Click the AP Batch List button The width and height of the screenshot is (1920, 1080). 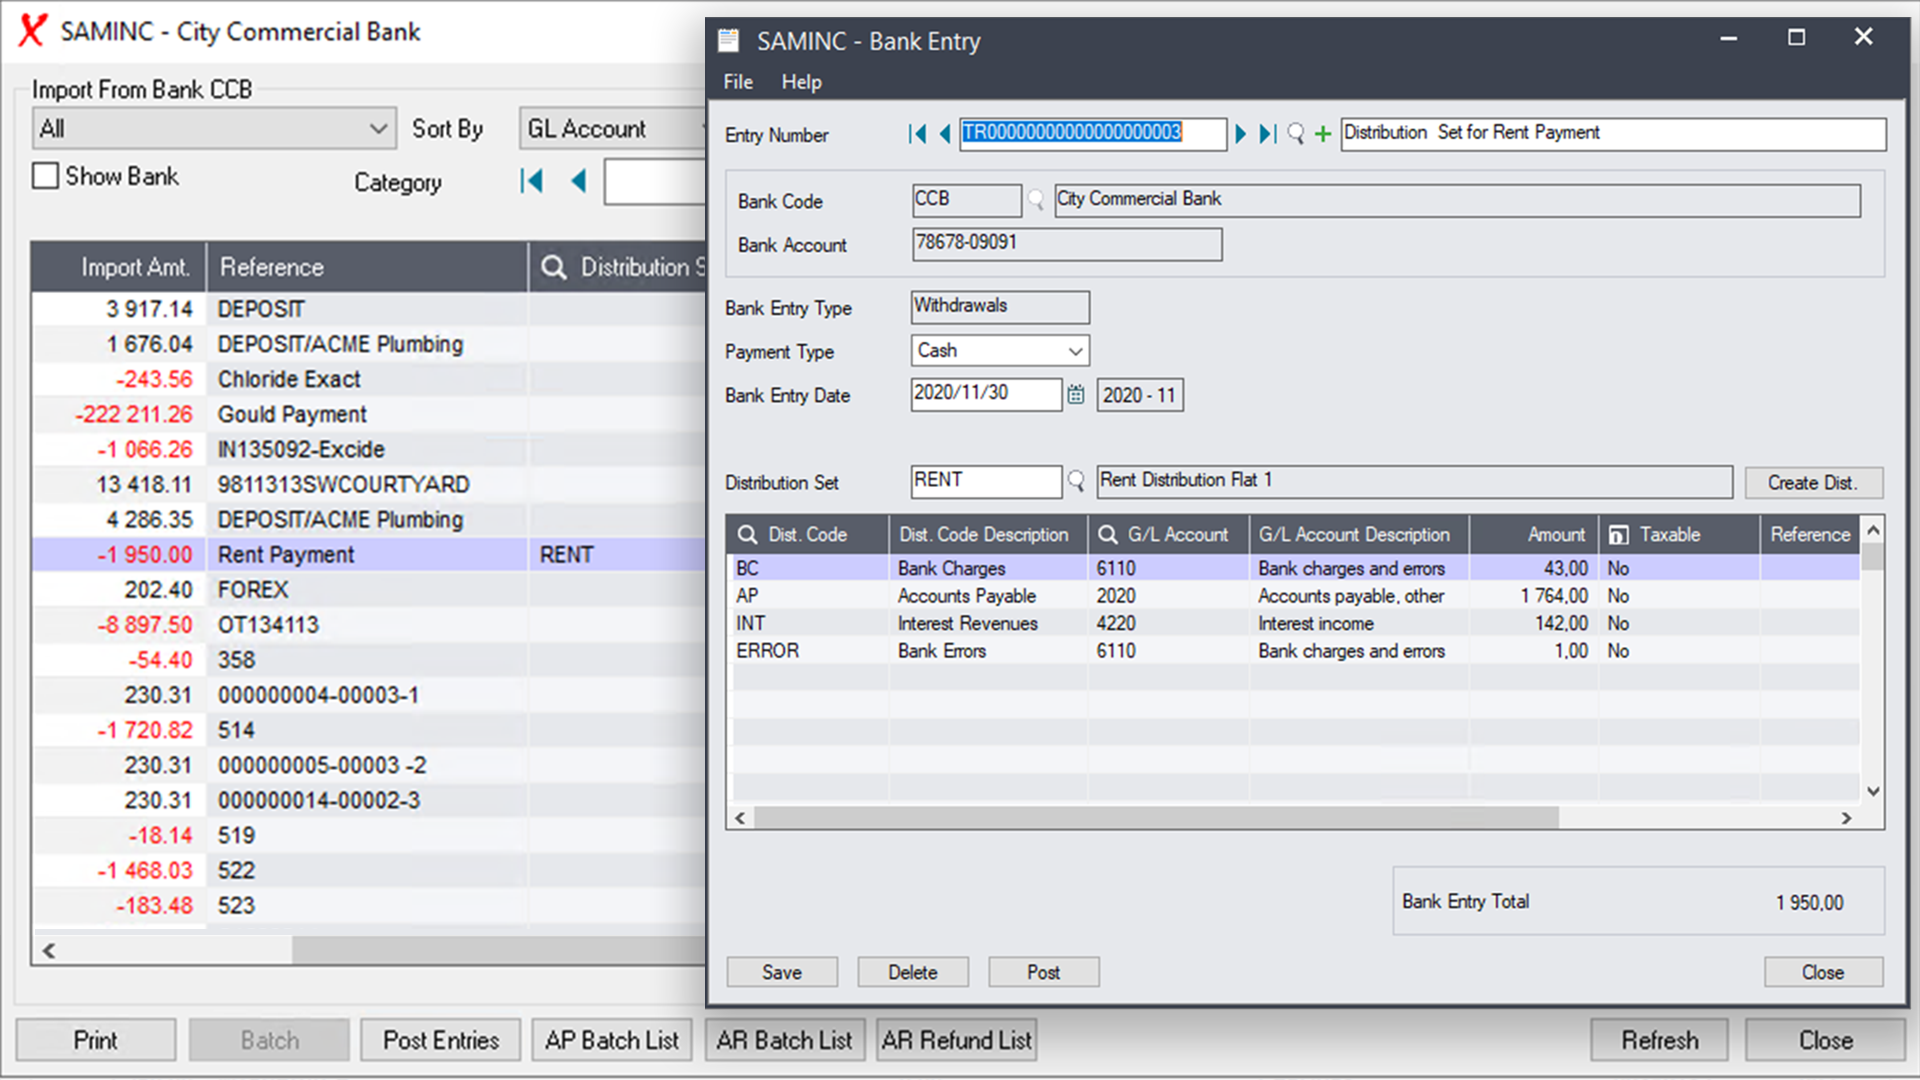point(612,1040)
